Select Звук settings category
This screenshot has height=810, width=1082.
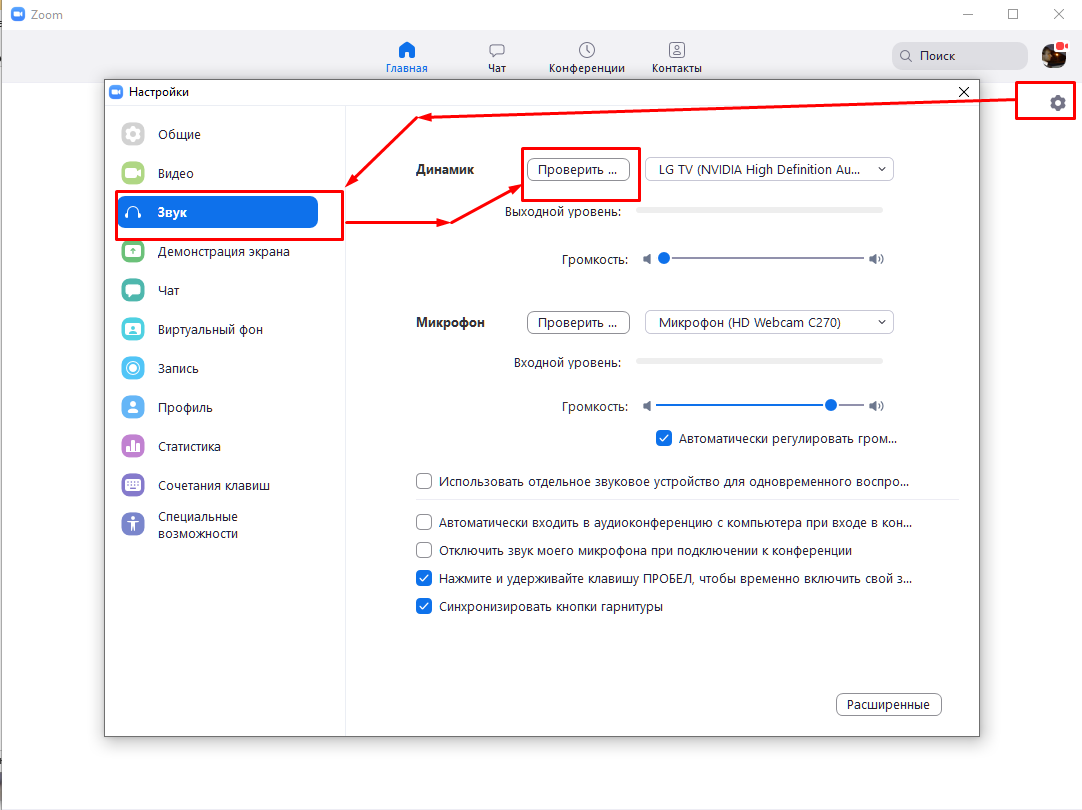pyautogui.click(x=218, y=212)
